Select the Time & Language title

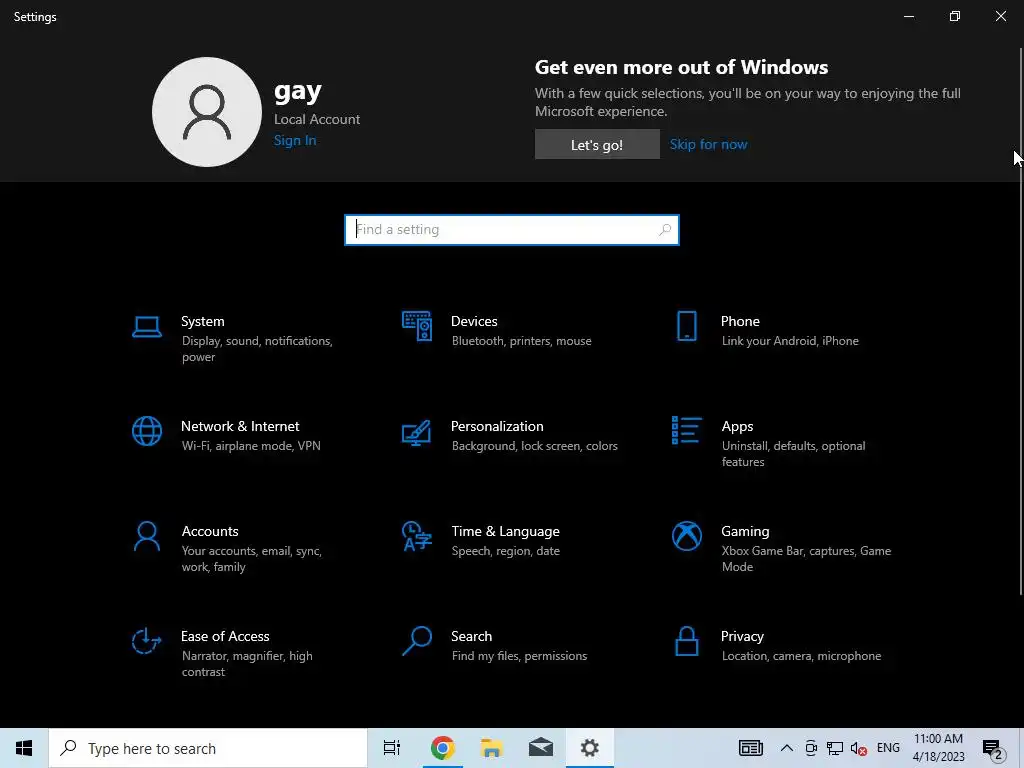(505, 532)
